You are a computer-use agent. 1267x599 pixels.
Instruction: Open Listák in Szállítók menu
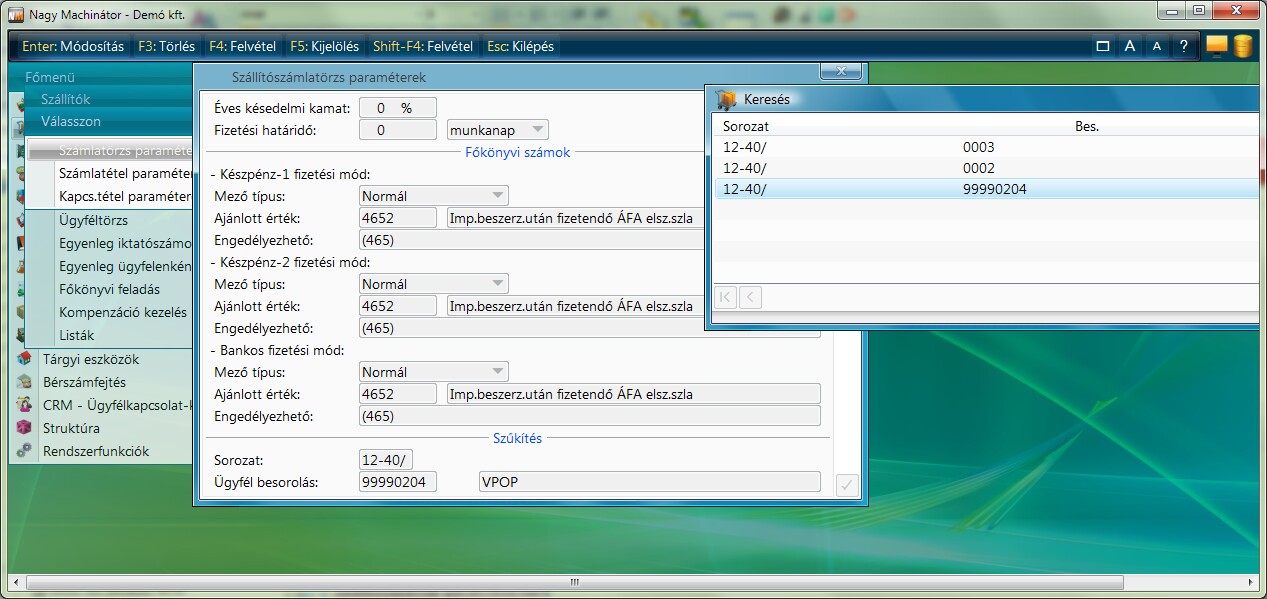(x=77, y=335)
